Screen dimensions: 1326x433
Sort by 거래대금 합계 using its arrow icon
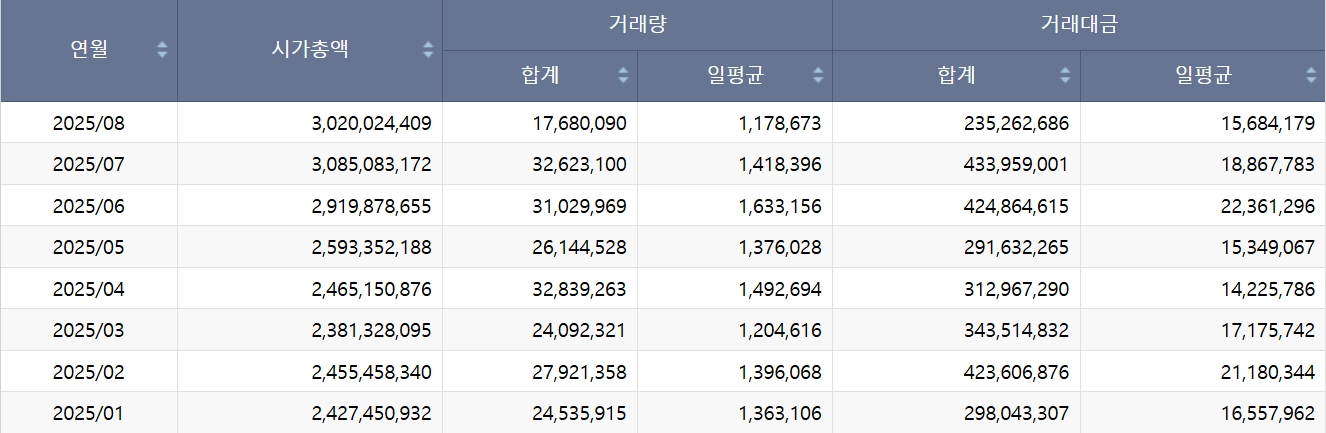click(1065, 75)
